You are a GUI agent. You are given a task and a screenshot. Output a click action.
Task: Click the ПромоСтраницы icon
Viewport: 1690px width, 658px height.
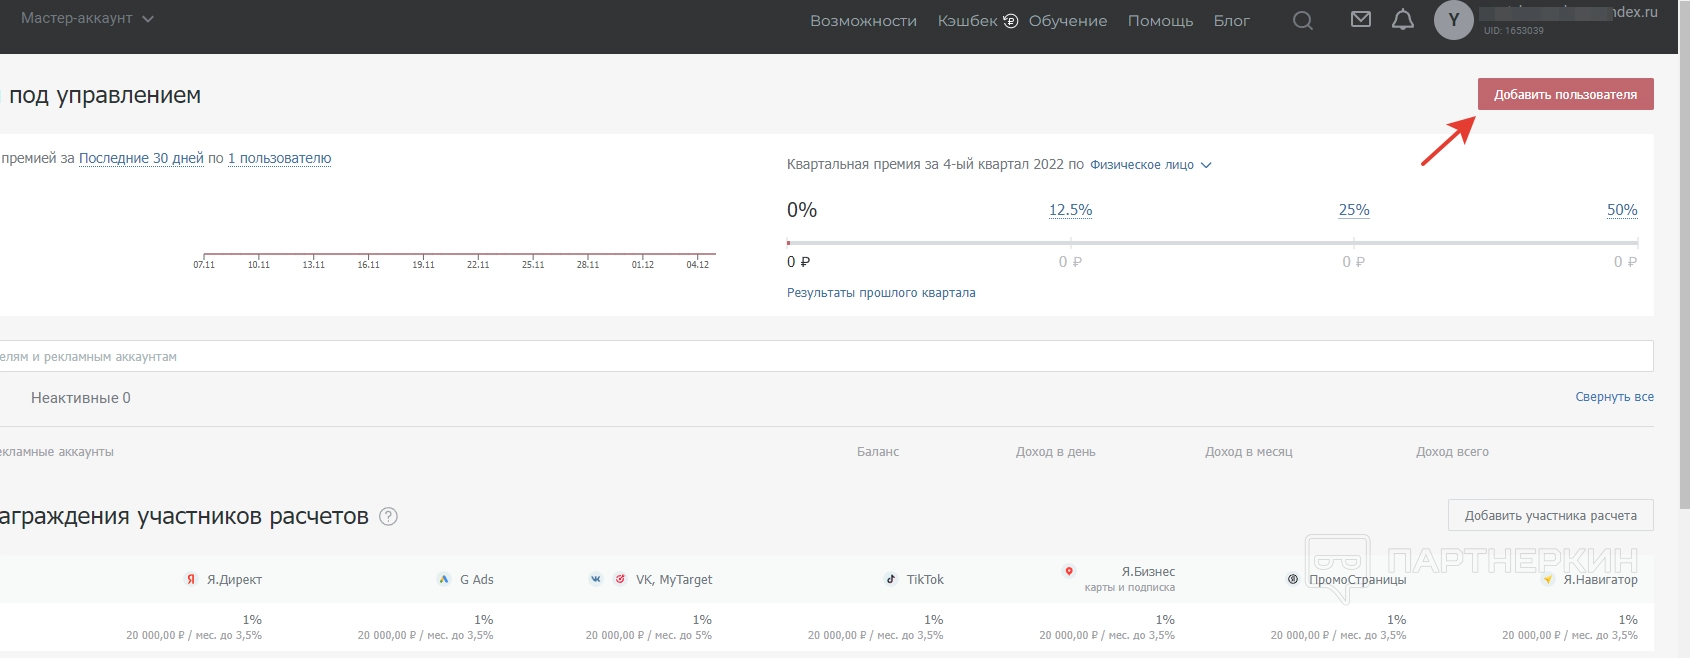1293,579
